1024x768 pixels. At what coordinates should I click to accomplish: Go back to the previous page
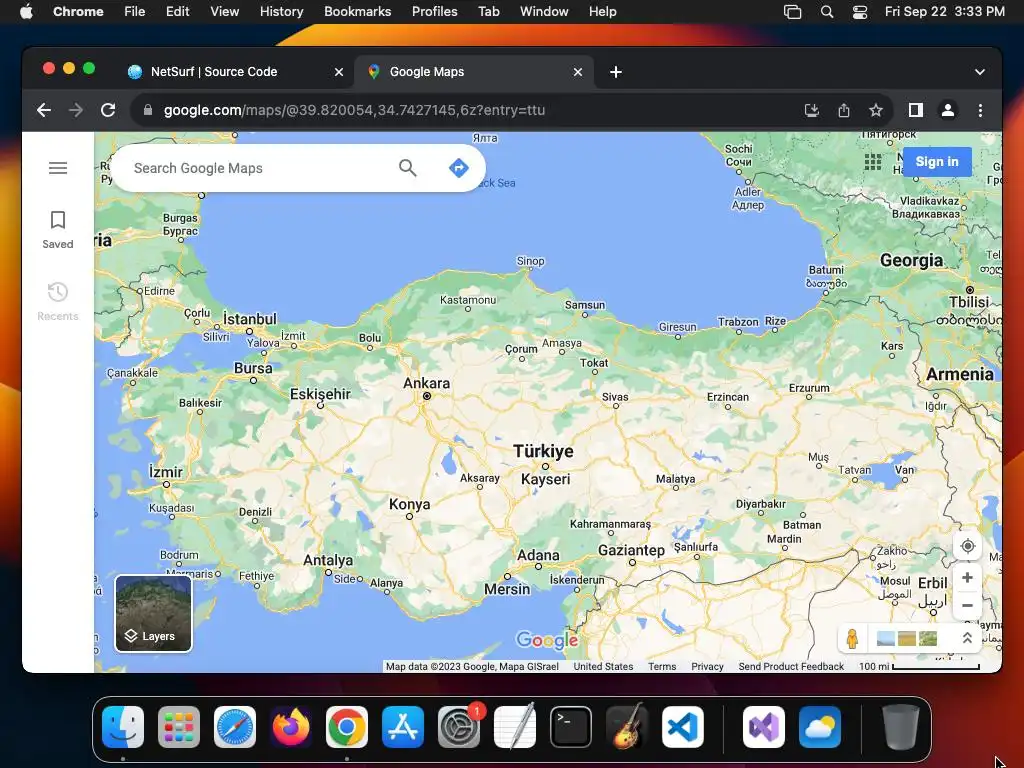tap(44, 110)
